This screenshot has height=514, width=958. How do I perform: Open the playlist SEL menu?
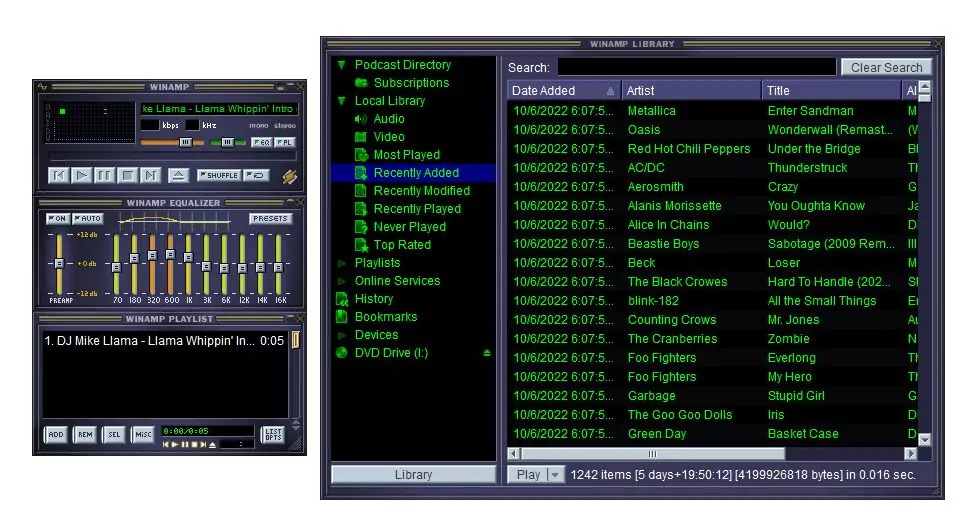pos(114,435)
